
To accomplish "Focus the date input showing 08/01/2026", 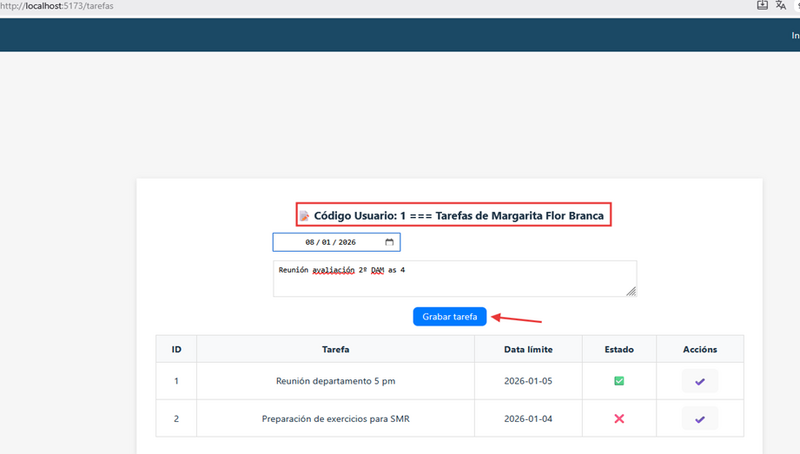I will [336, 242].
